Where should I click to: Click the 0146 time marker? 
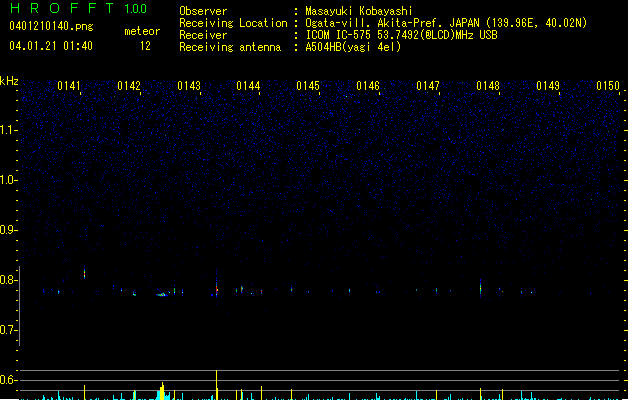[368, 86]
